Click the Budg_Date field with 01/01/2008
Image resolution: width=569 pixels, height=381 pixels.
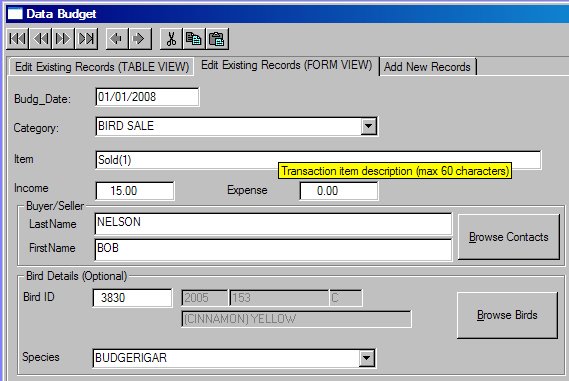147,97
